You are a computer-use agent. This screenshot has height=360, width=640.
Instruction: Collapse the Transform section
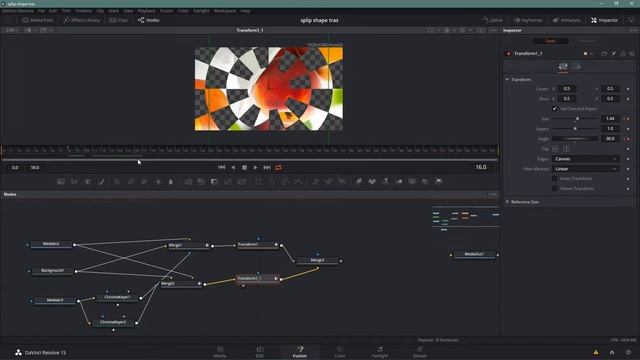(x=507, y=79)
